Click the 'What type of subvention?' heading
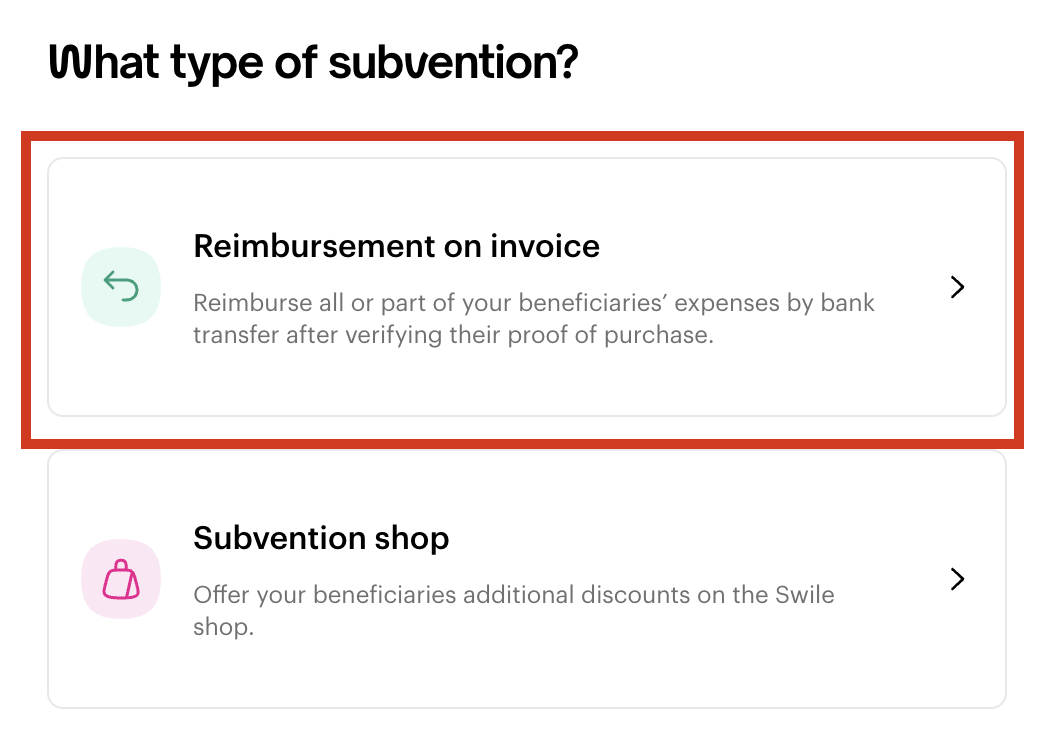The width and height of the screenshot is (1064, 742). pyautogui.click(x=314, y=63)
